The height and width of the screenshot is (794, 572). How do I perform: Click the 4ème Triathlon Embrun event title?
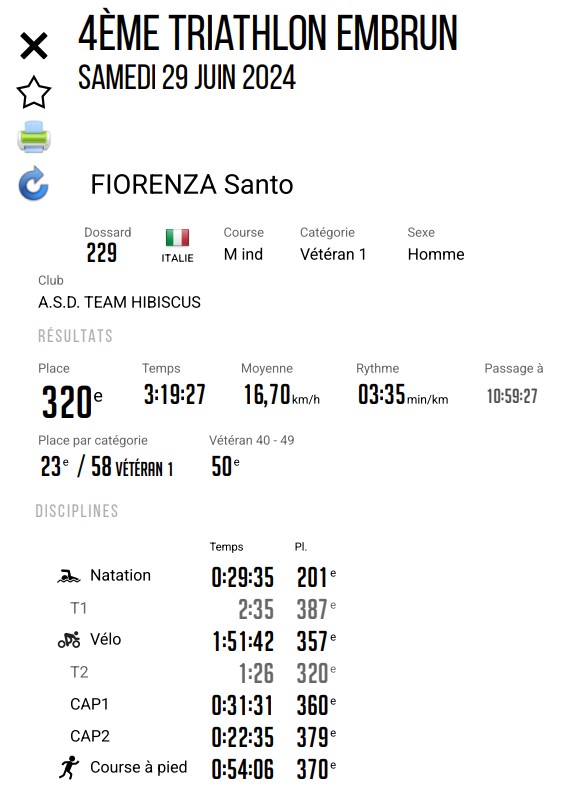268,33
